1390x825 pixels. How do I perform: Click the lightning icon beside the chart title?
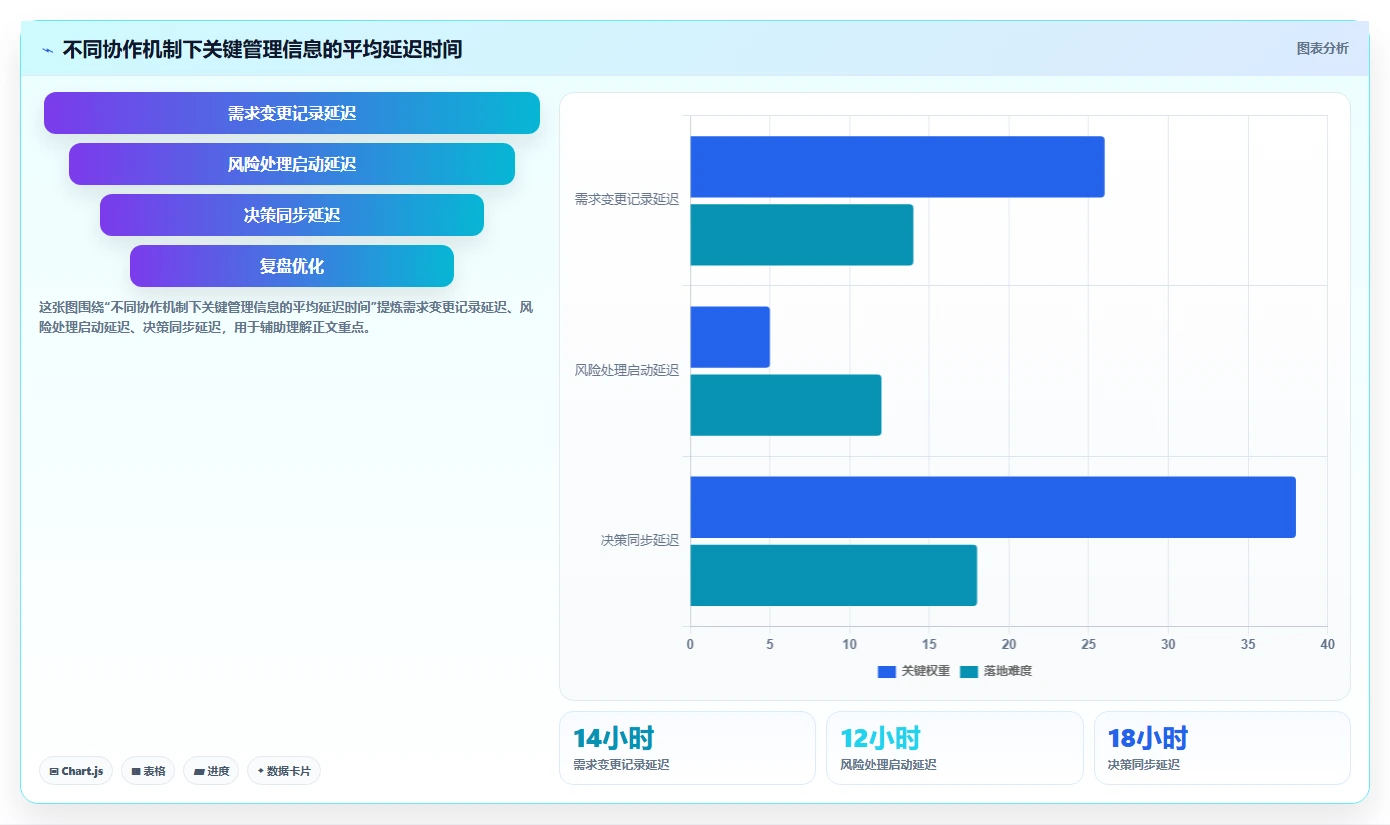point(47,50)
